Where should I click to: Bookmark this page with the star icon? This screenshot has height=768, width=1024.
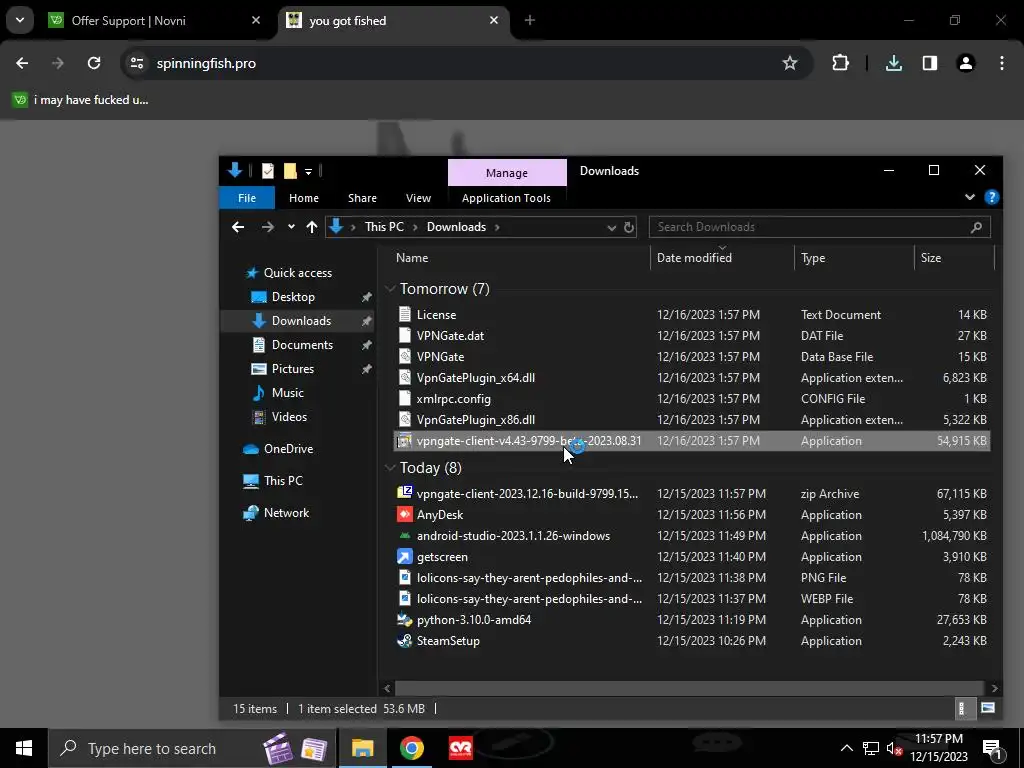click(x=790, y=63)
